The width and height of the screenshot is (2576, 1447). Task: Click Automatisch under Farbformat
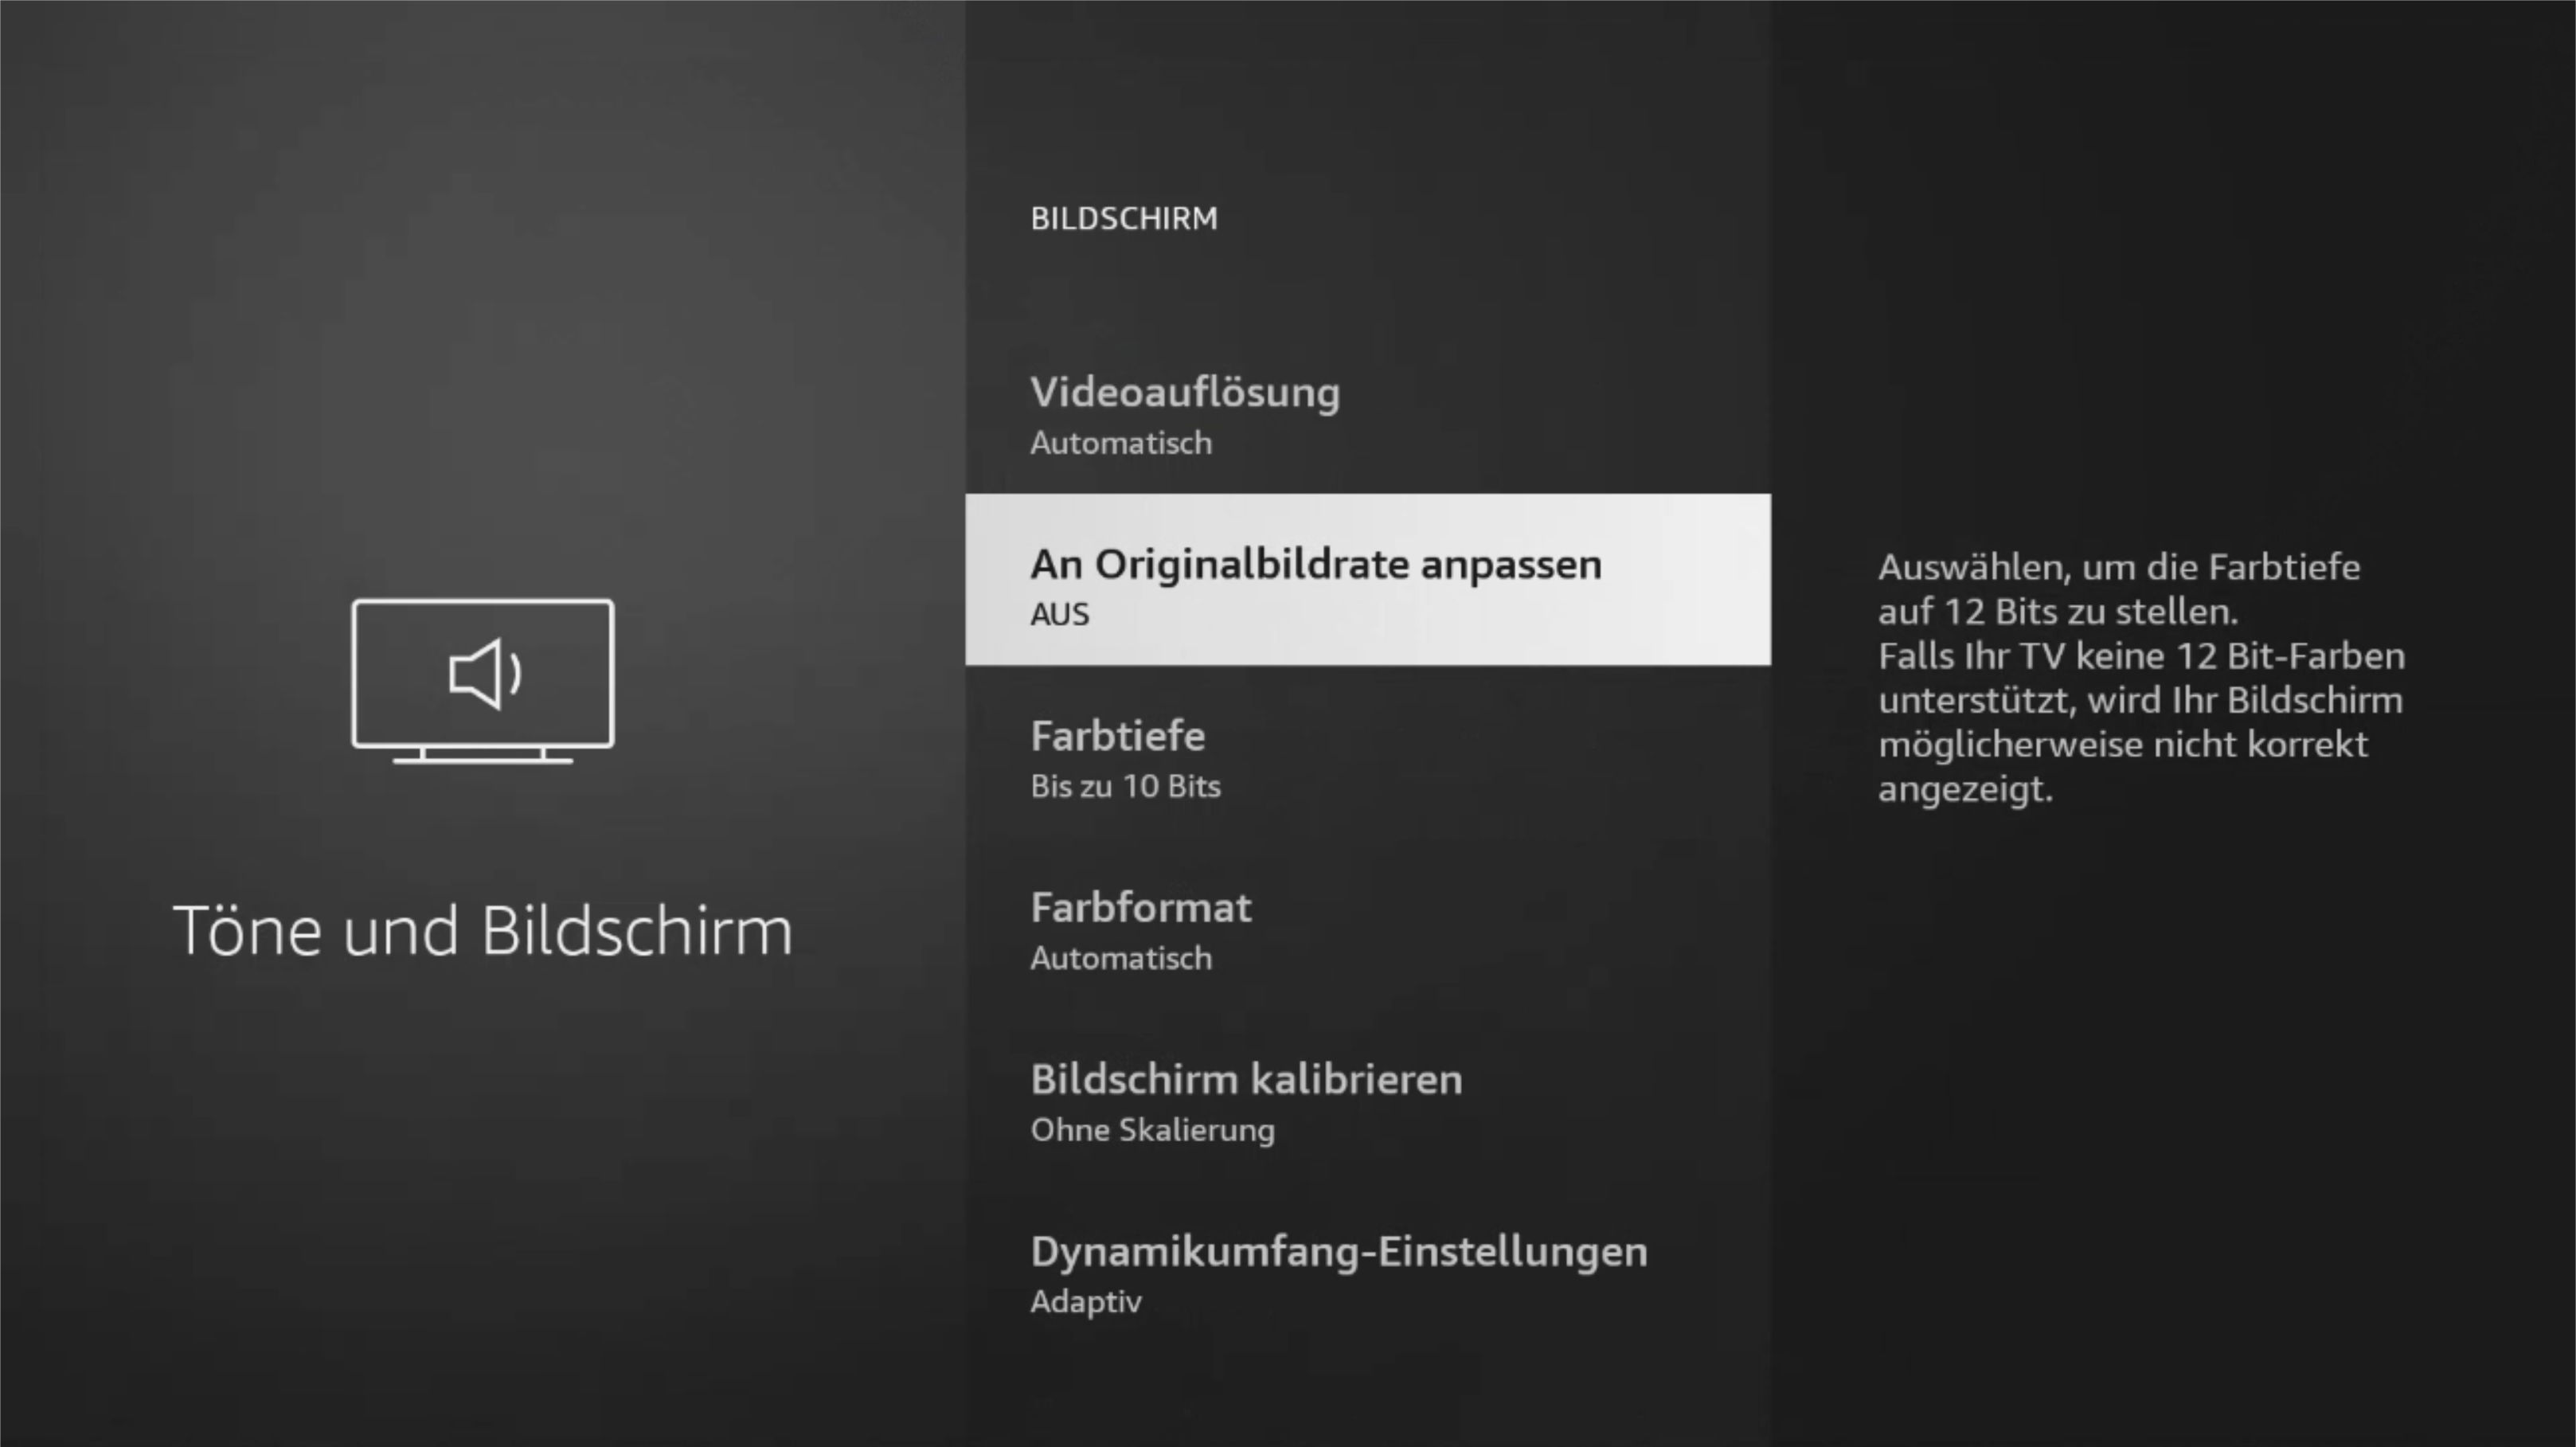(x=1121, y=958)
